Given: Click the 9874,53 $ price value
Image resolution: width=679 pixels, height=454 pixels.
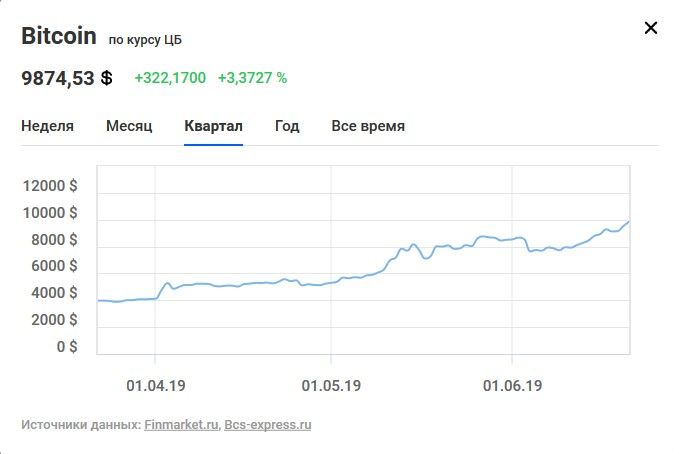Looking at the screenshot, I should click(67, 78).
